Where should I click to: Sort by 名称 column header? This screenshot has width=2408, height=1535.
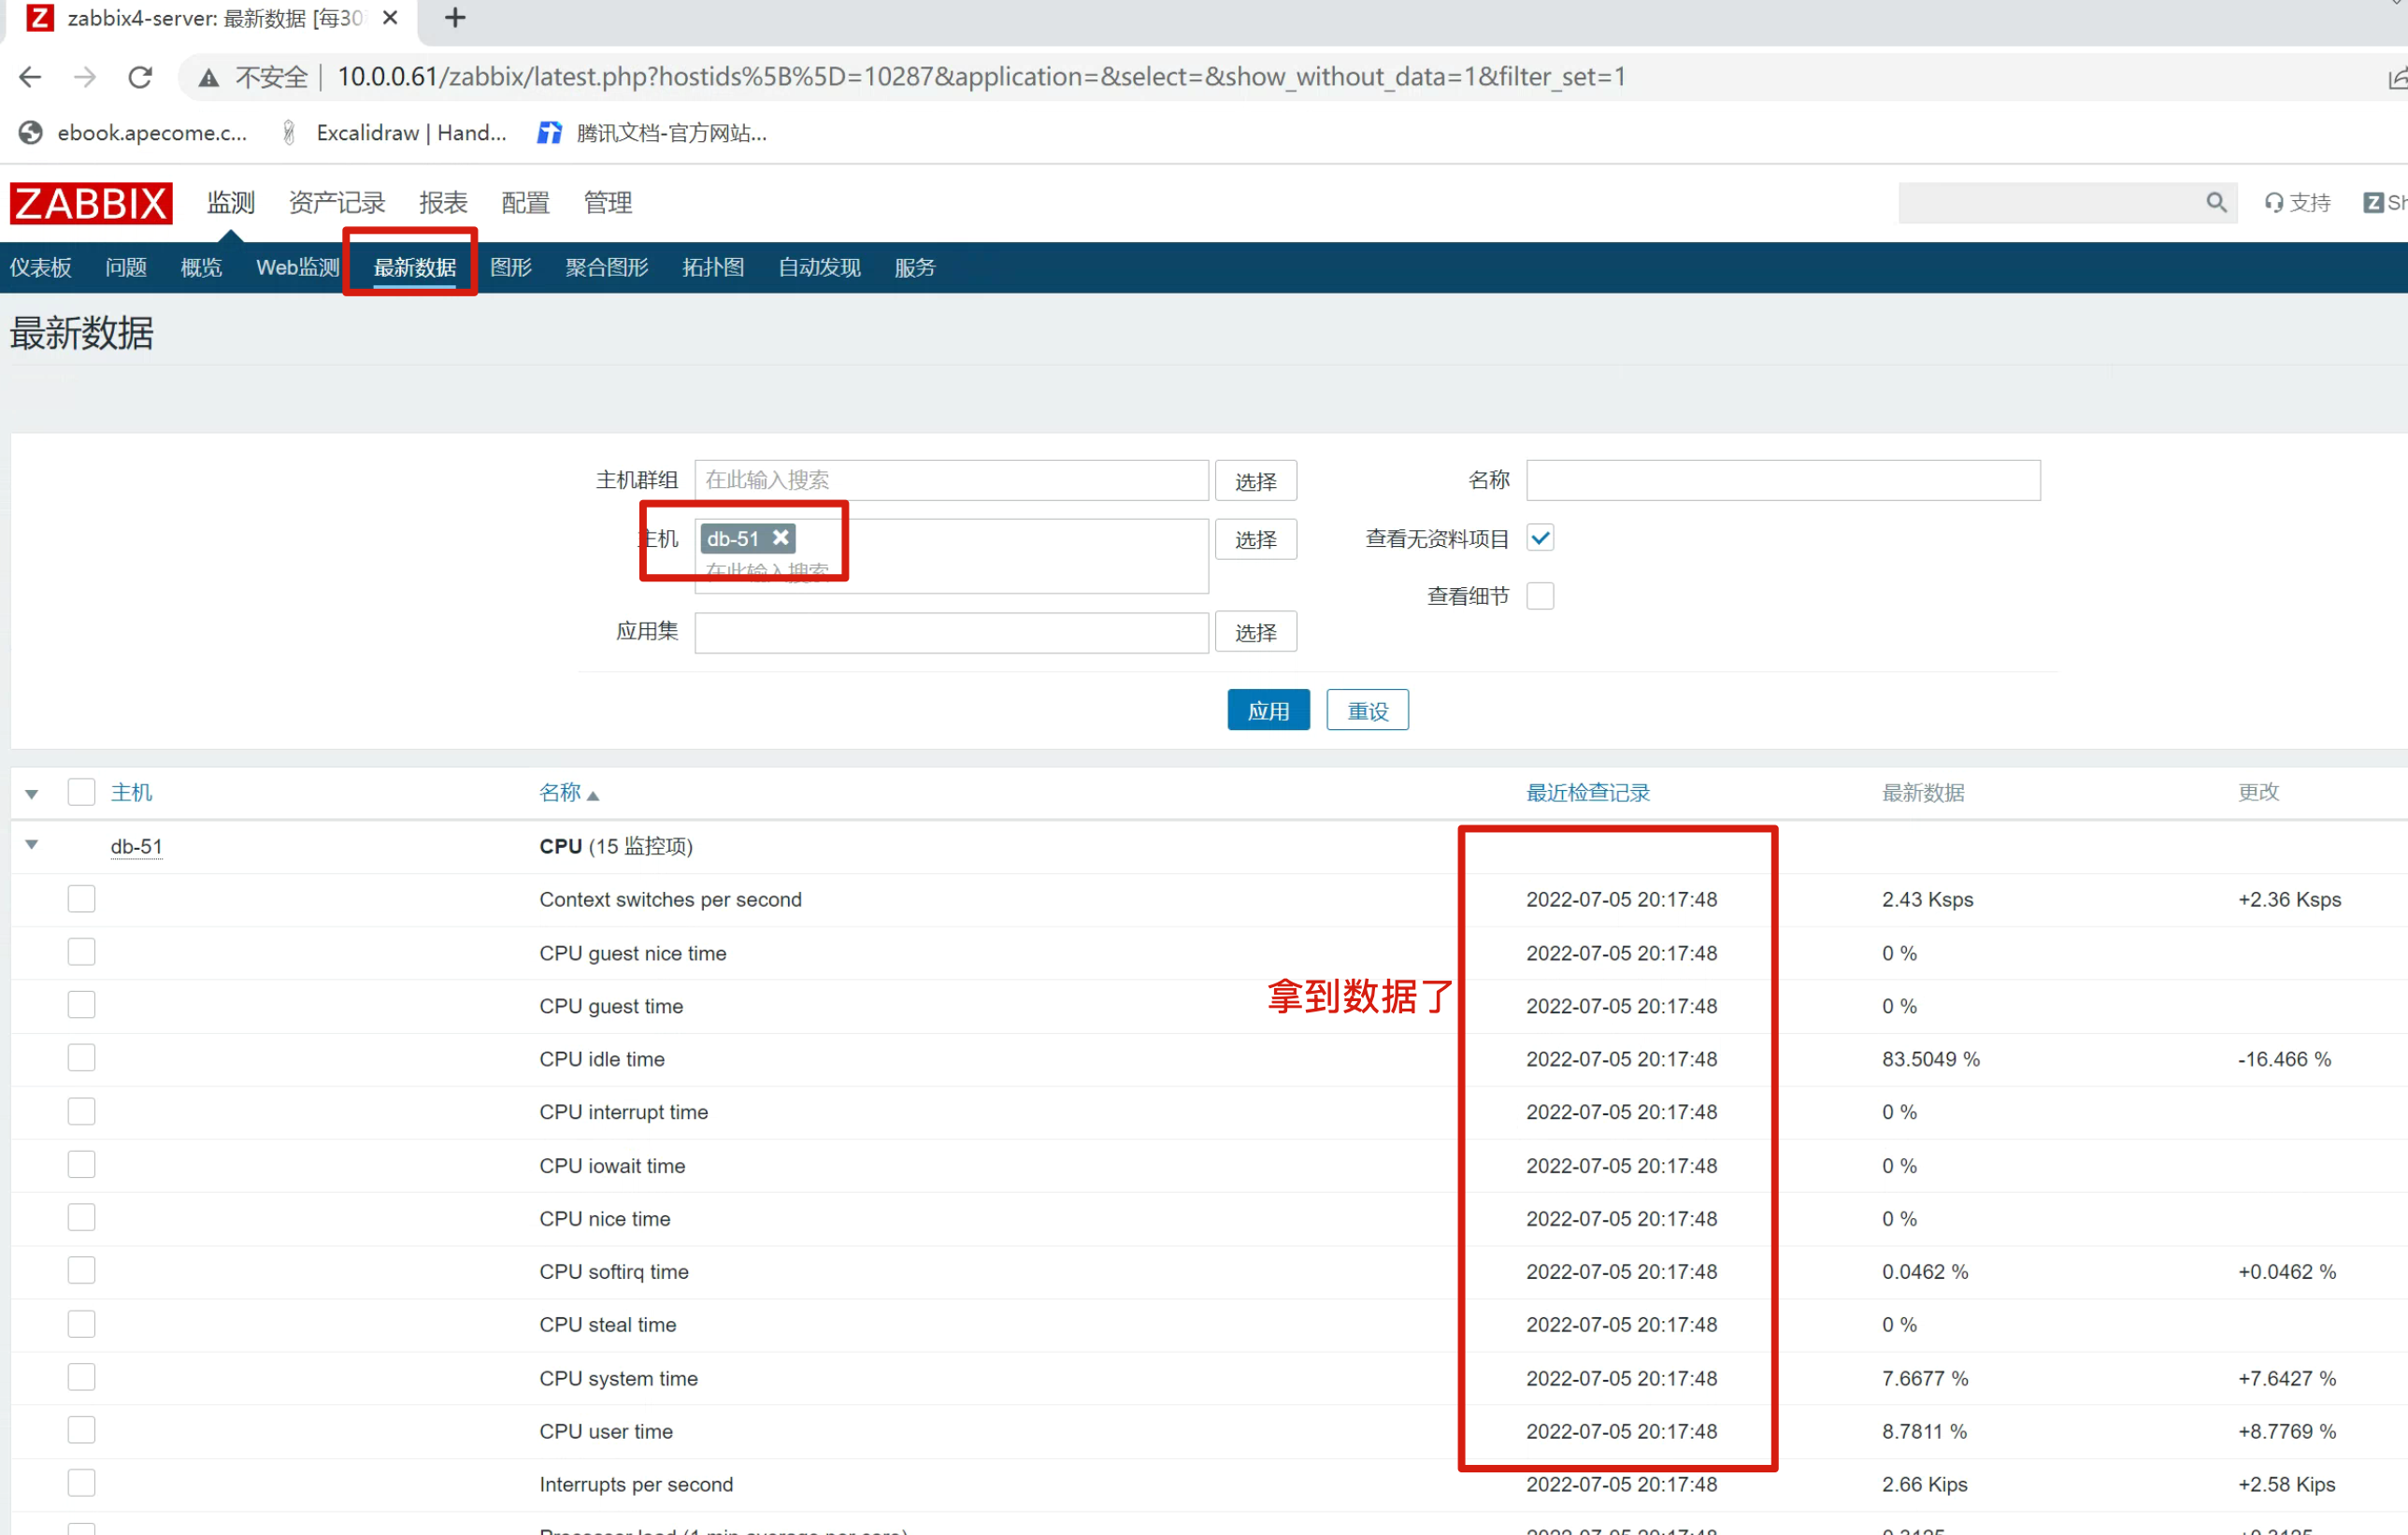[x=560, y=793]
